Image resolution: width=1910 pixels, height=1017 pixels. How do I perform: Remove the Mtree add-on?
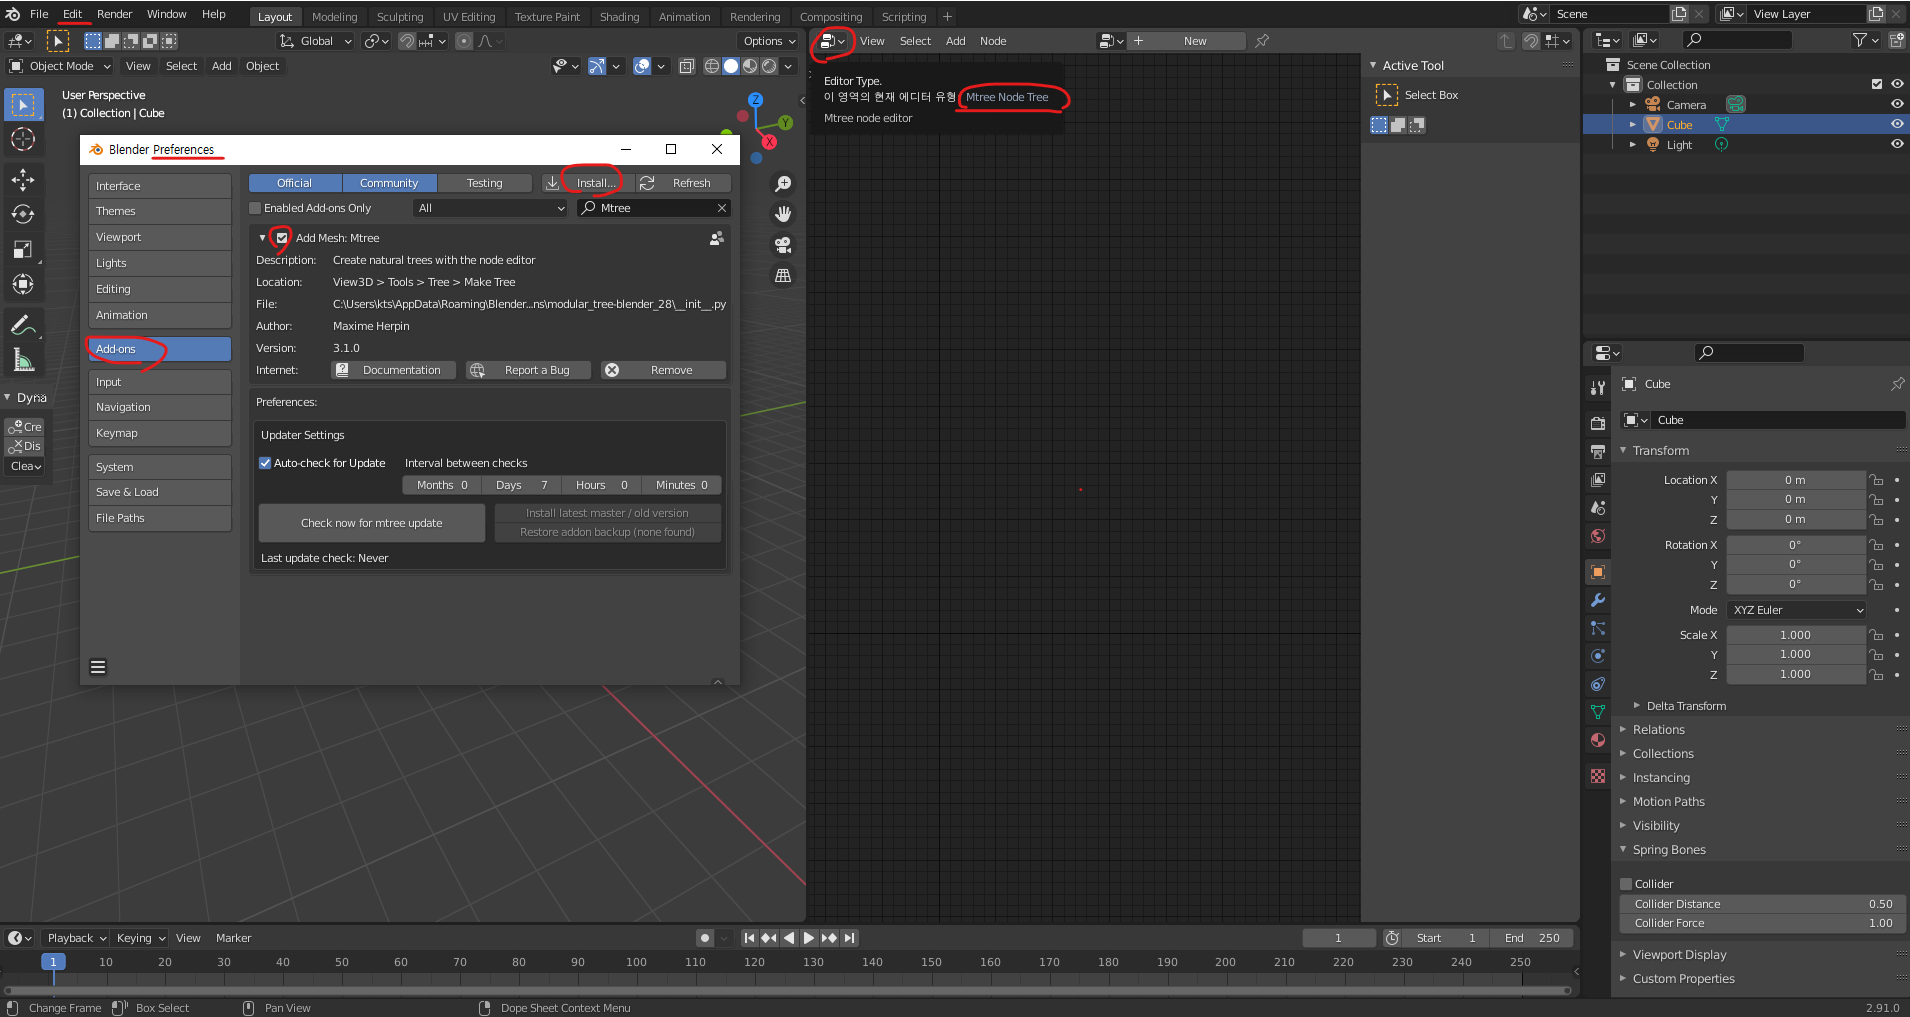point(663,370)
